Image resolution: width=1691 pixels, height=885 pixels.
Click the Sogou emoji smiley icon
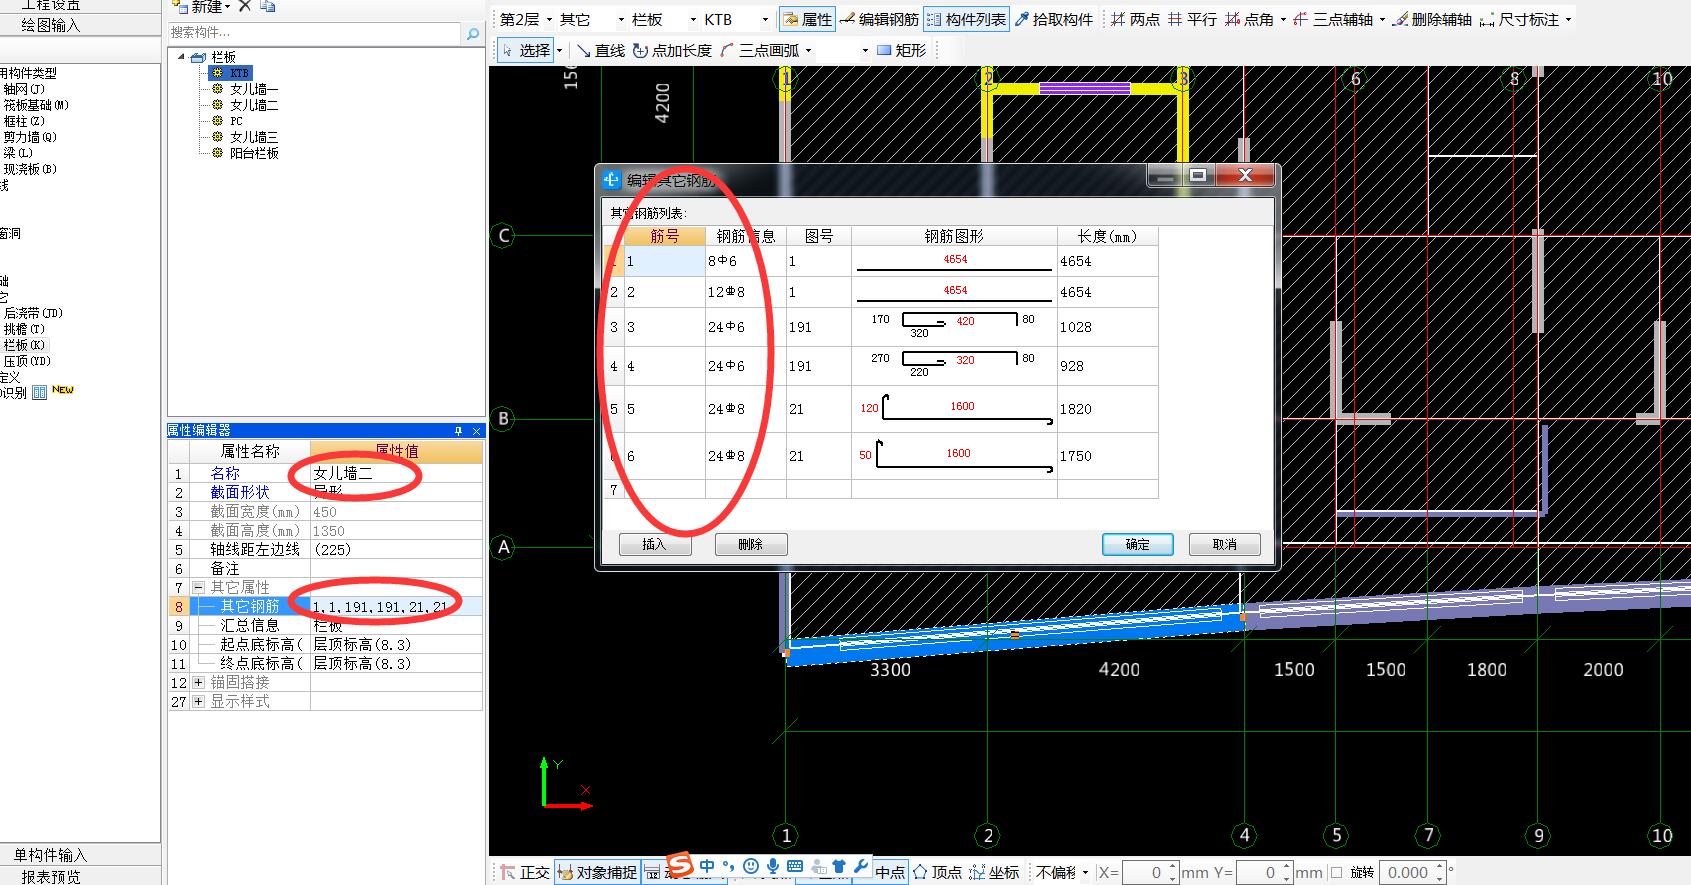pyautogui.click(x=750, y=866)
